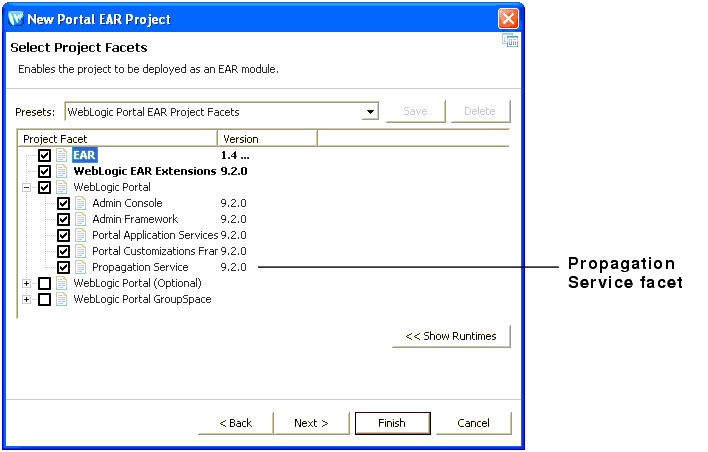Click the WebLogic EAR Extensions file icon
708x452 pixels.
point(61,171)
